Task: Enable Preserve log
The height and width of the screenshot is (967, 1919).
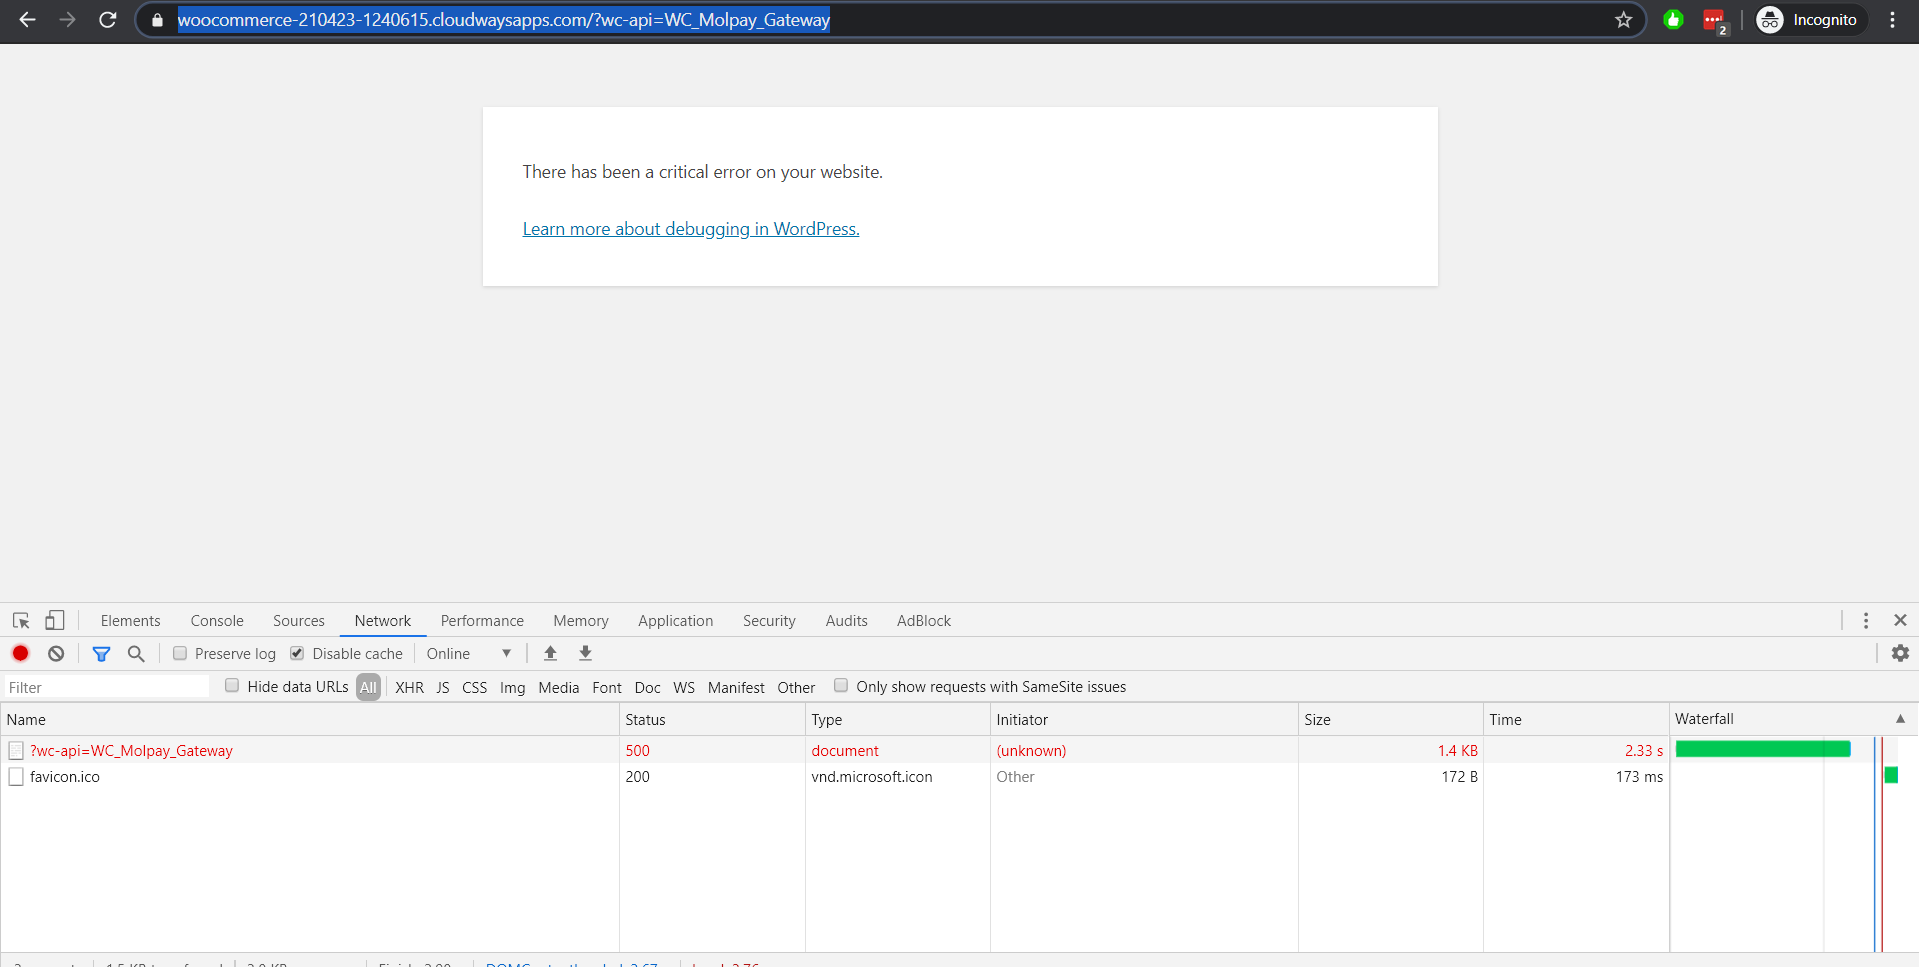Action: tap(180, 652)
